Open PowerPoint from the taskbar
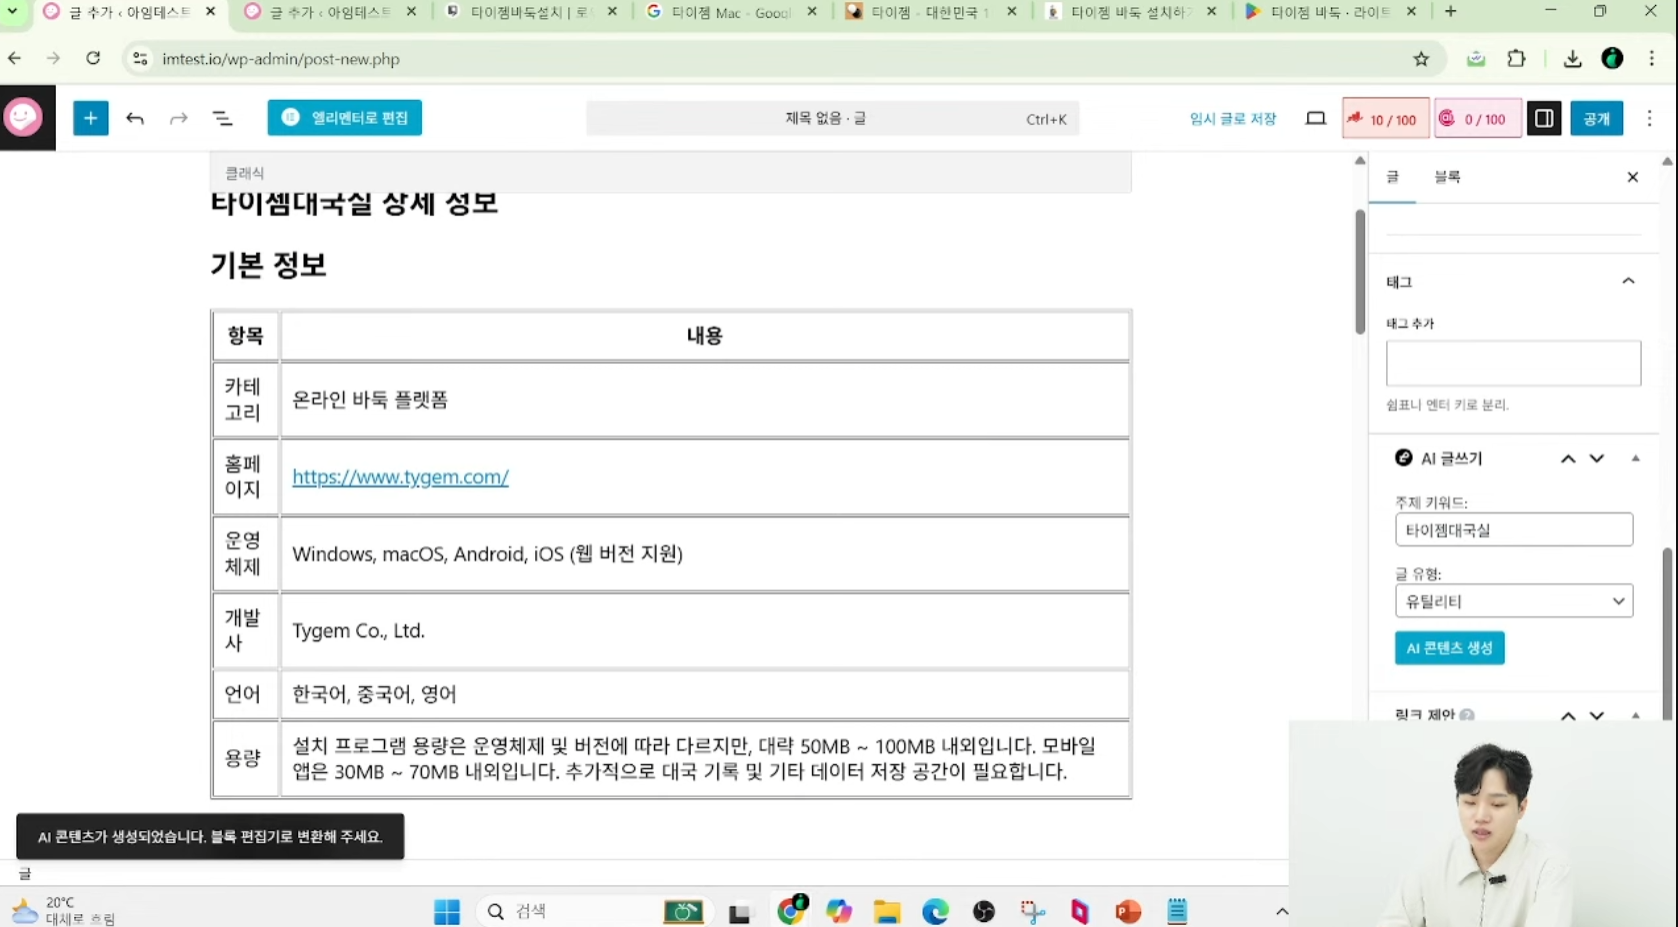This screenshot has height=927, width=1678. click(1128, 911)
